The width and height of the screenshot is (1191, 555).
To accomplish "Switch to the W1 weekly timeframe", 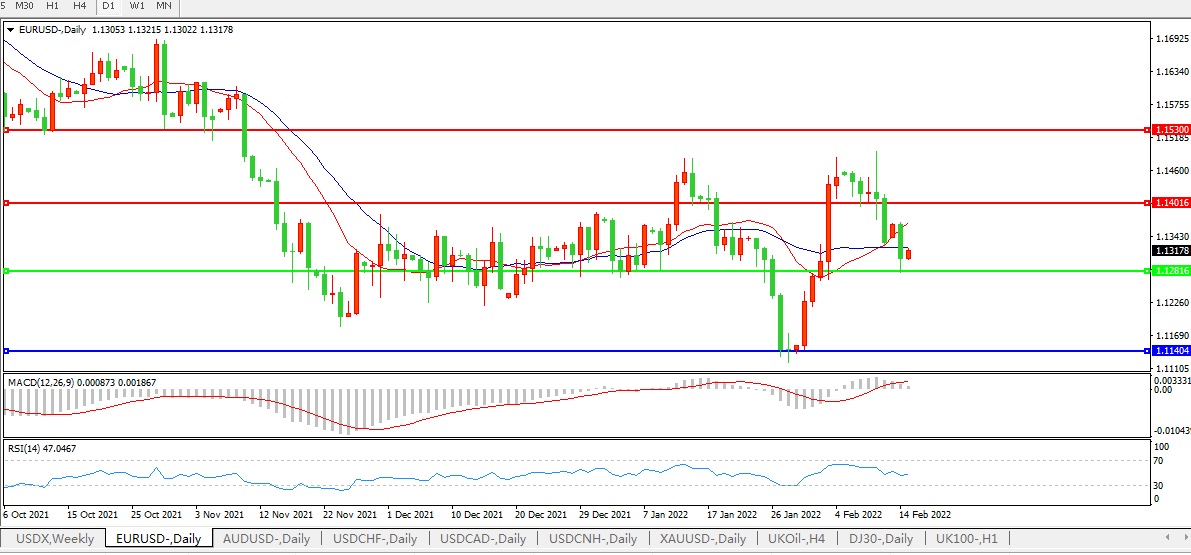I will (x=136, y=6).
